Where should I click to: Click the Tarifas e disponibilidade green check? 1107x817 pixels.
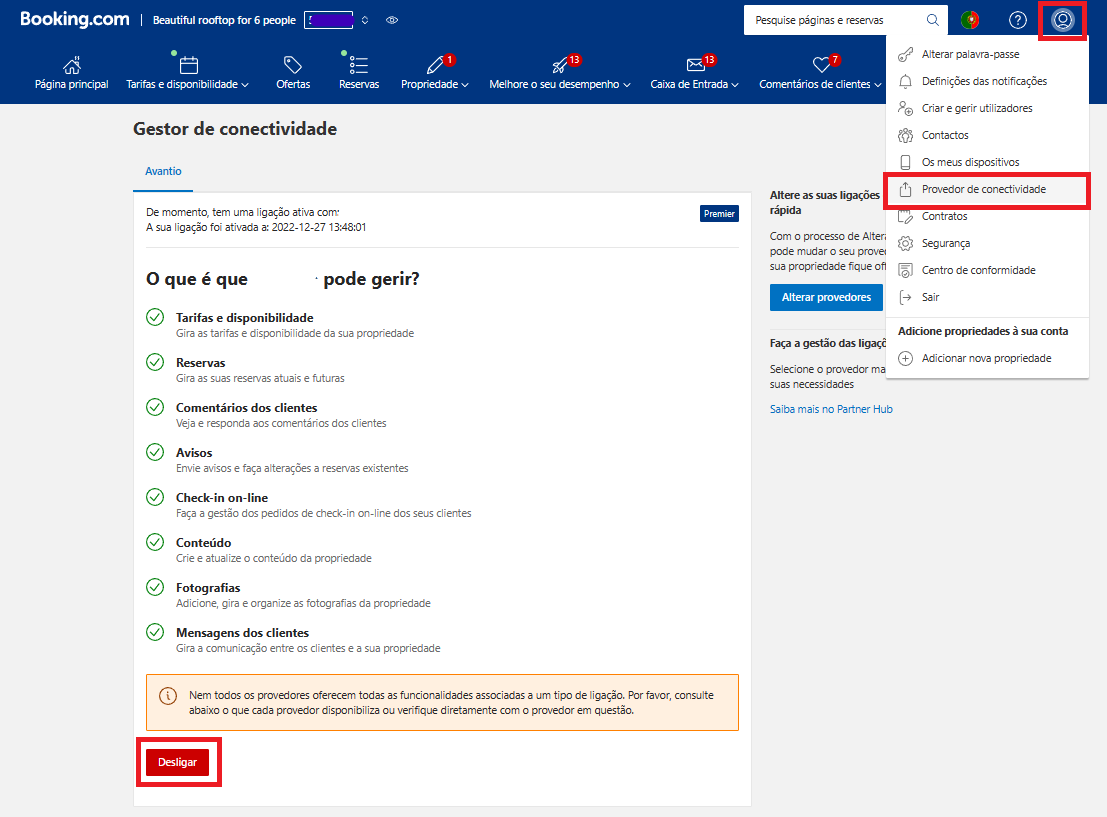[155, 317]
